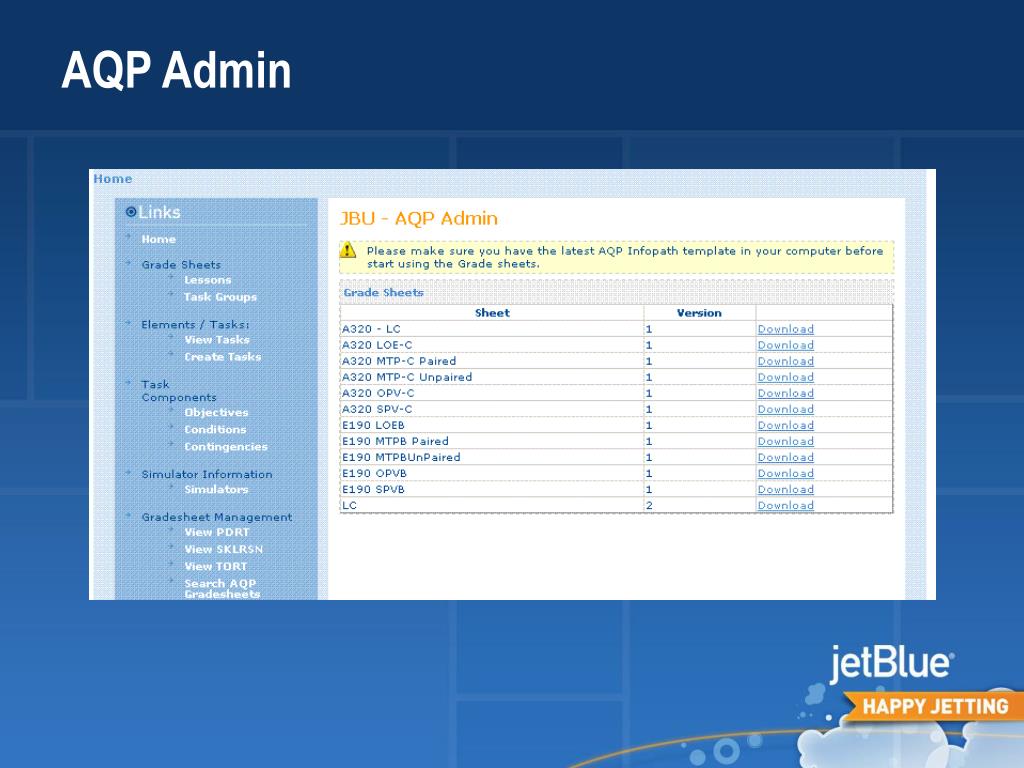This screenshot has width=1024, height=768.
Task: Click the arrow bullet beside Gradesheet Management
Action: (x=129, y=515)
